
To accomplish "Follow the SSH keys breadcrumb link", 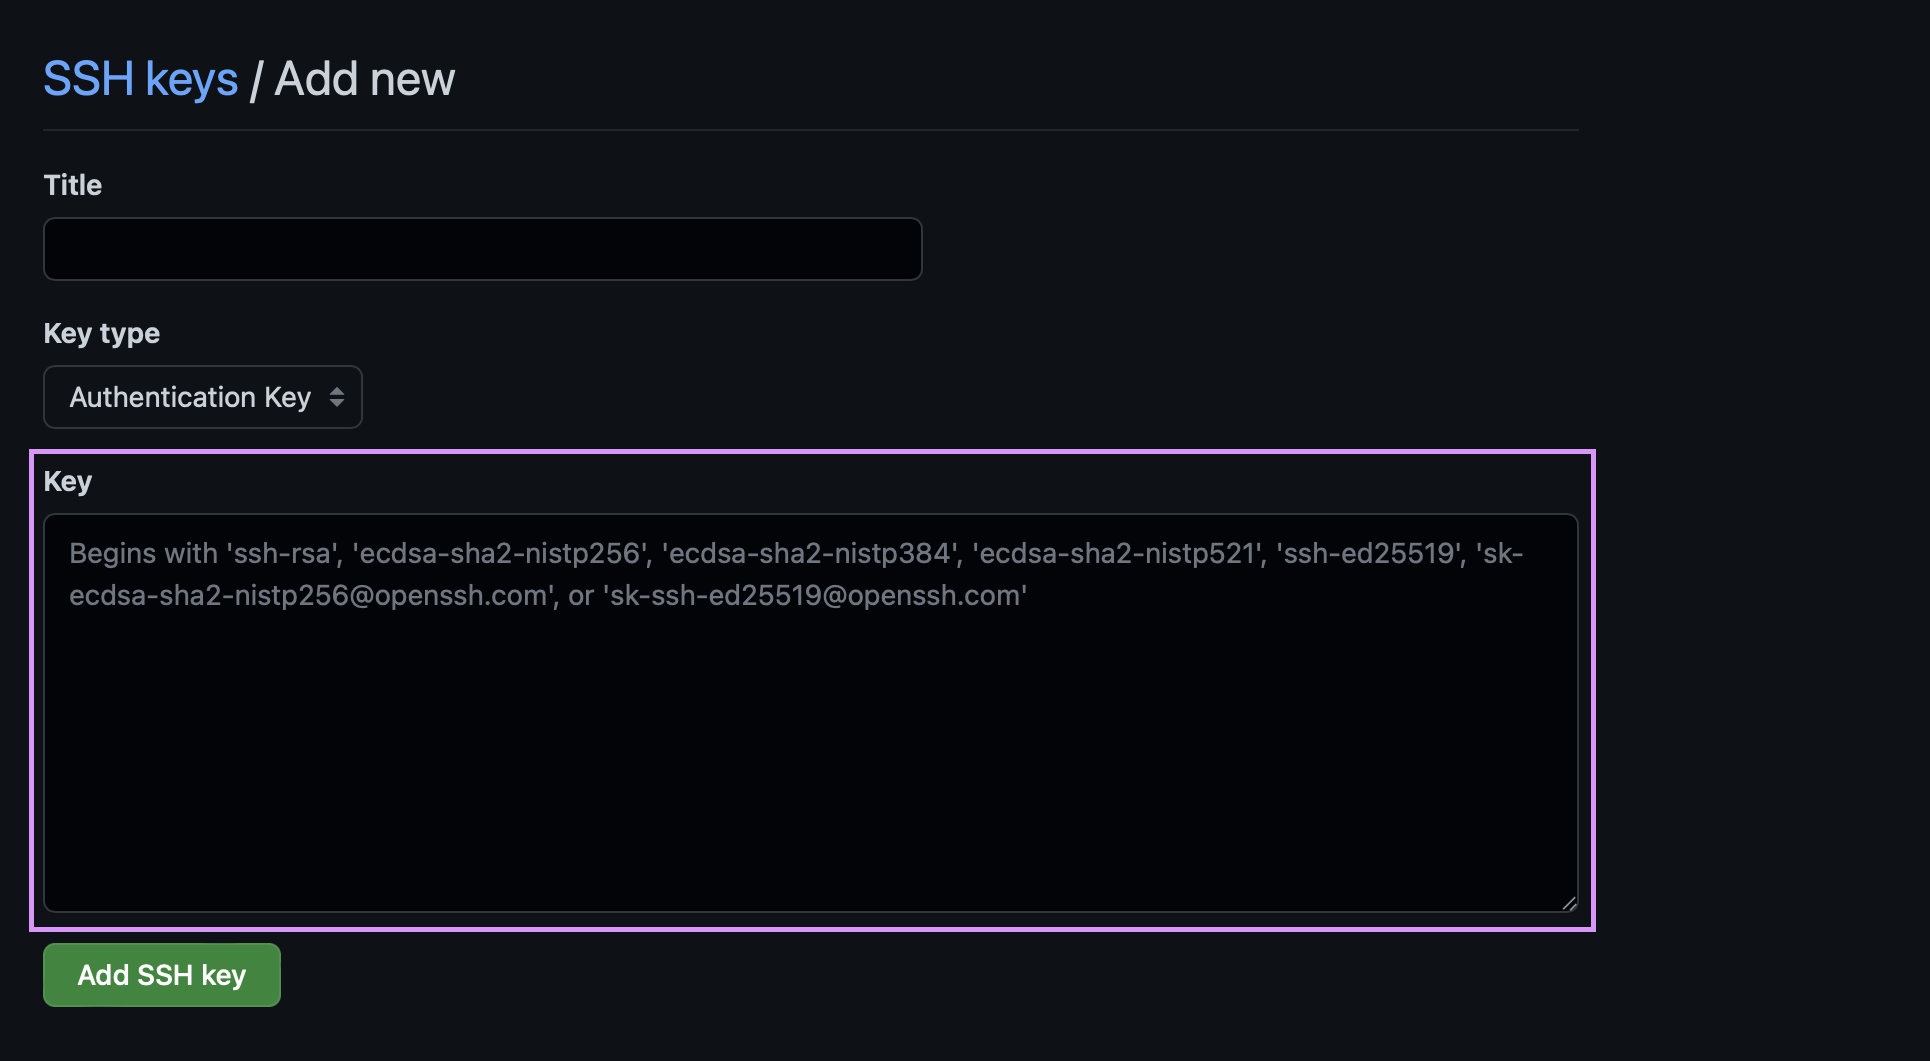I will tap(140, 78).
